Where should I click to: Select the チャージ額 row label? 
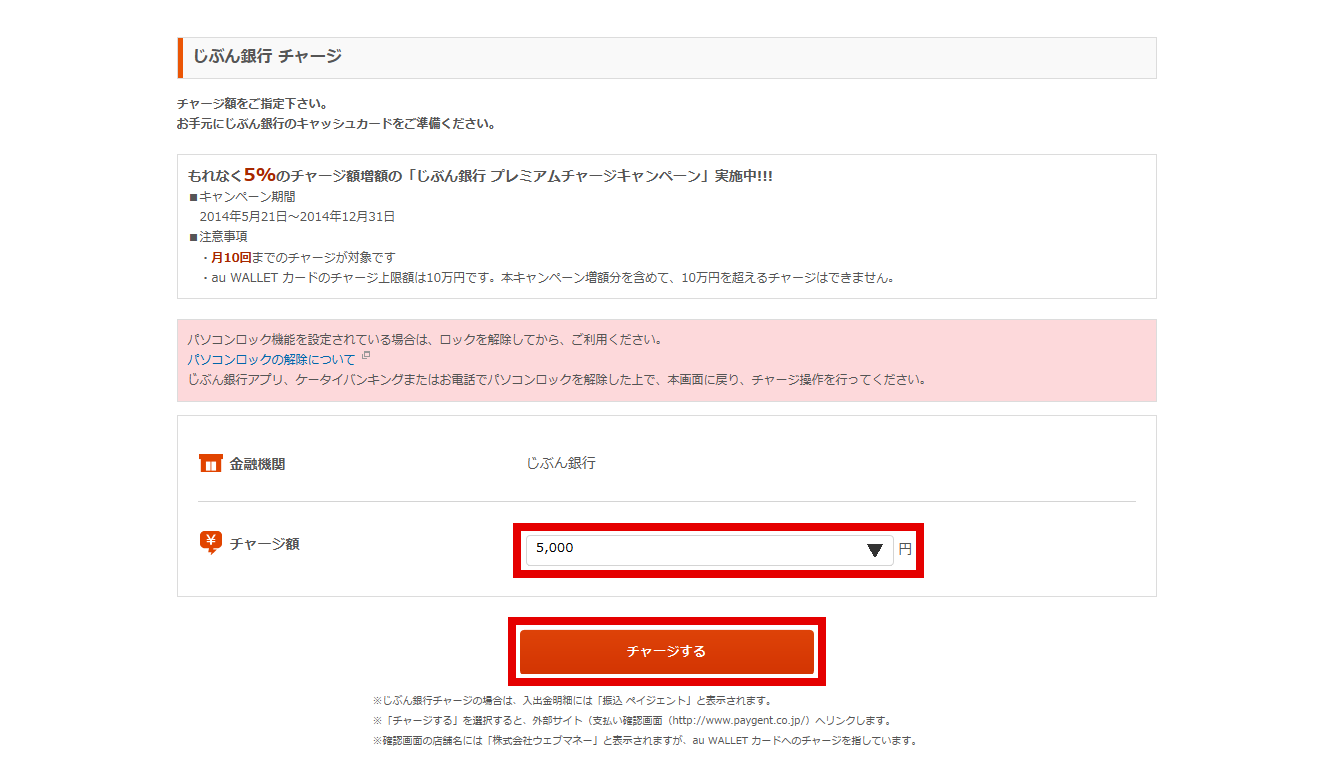pyautogui.click(x=264, y=544)
